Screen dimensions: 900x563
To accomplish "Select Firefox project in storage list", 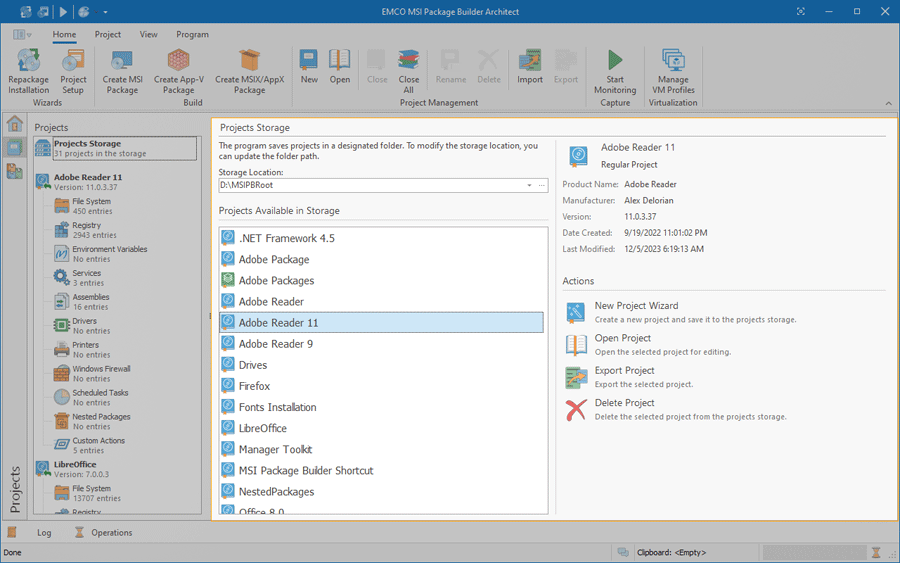I will click(x=382, y=386).
